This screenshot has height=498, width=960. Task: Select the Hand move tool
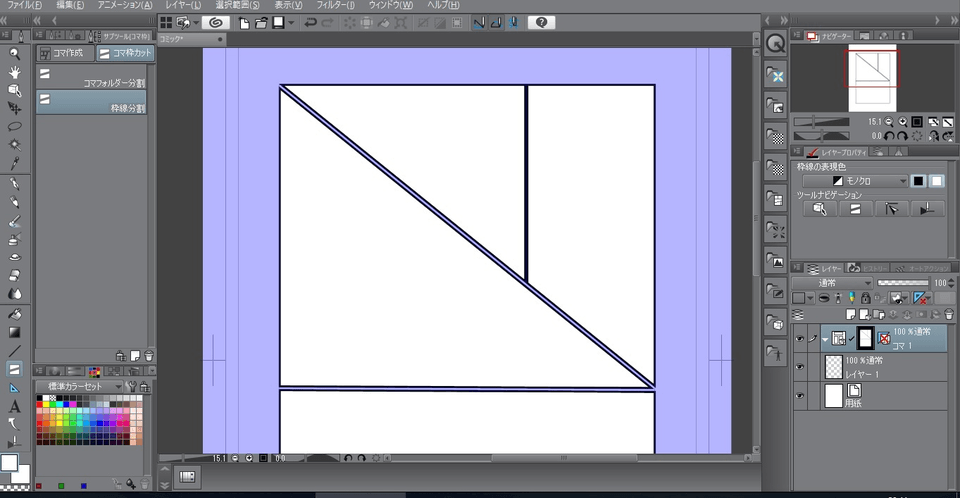(15, 72)
